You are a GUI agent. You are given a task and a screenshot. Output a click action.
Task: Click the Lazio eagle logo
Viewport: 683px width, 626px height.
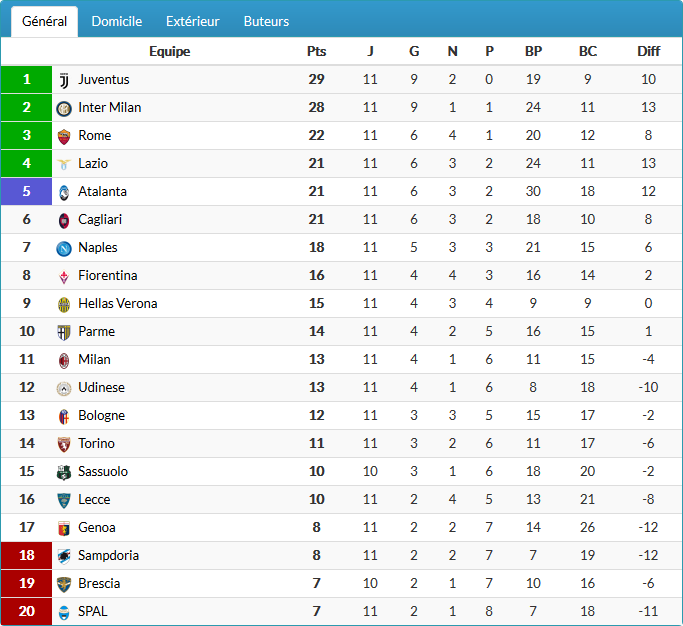(64, 164)
